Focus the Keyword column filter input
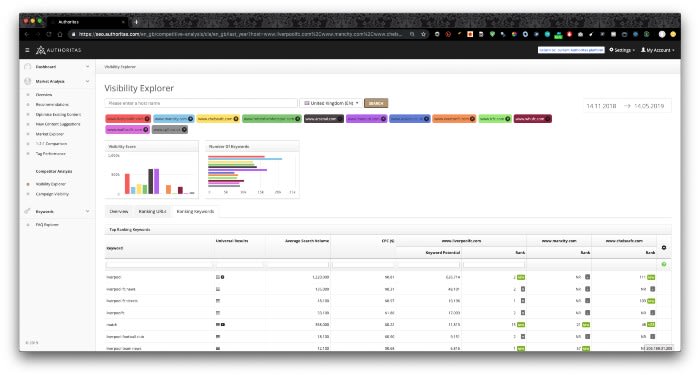 (x=159, y=265)
